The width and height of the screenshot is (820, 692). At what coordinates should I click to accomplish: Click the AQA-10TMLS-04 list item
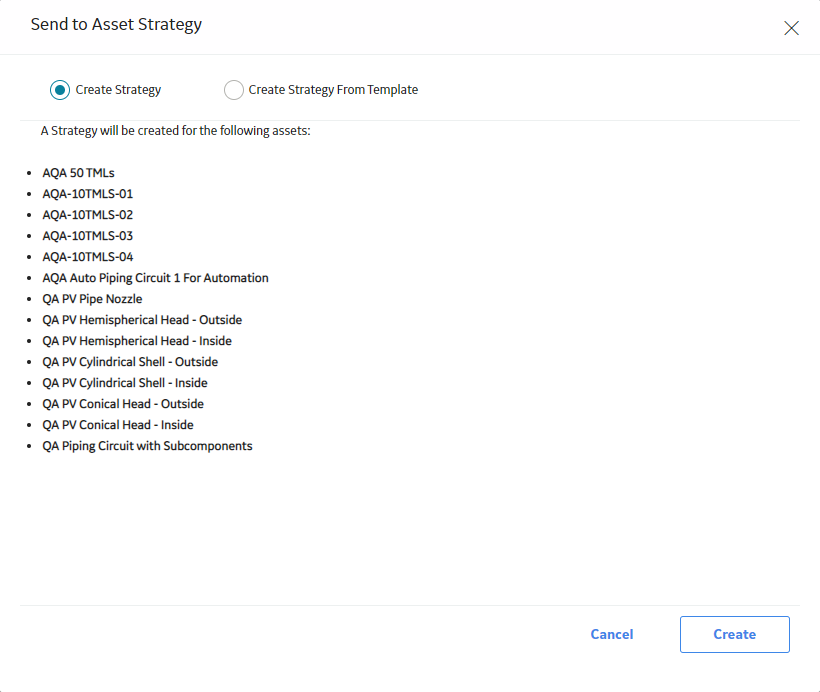pyautogui.click(x=88, y=257)
